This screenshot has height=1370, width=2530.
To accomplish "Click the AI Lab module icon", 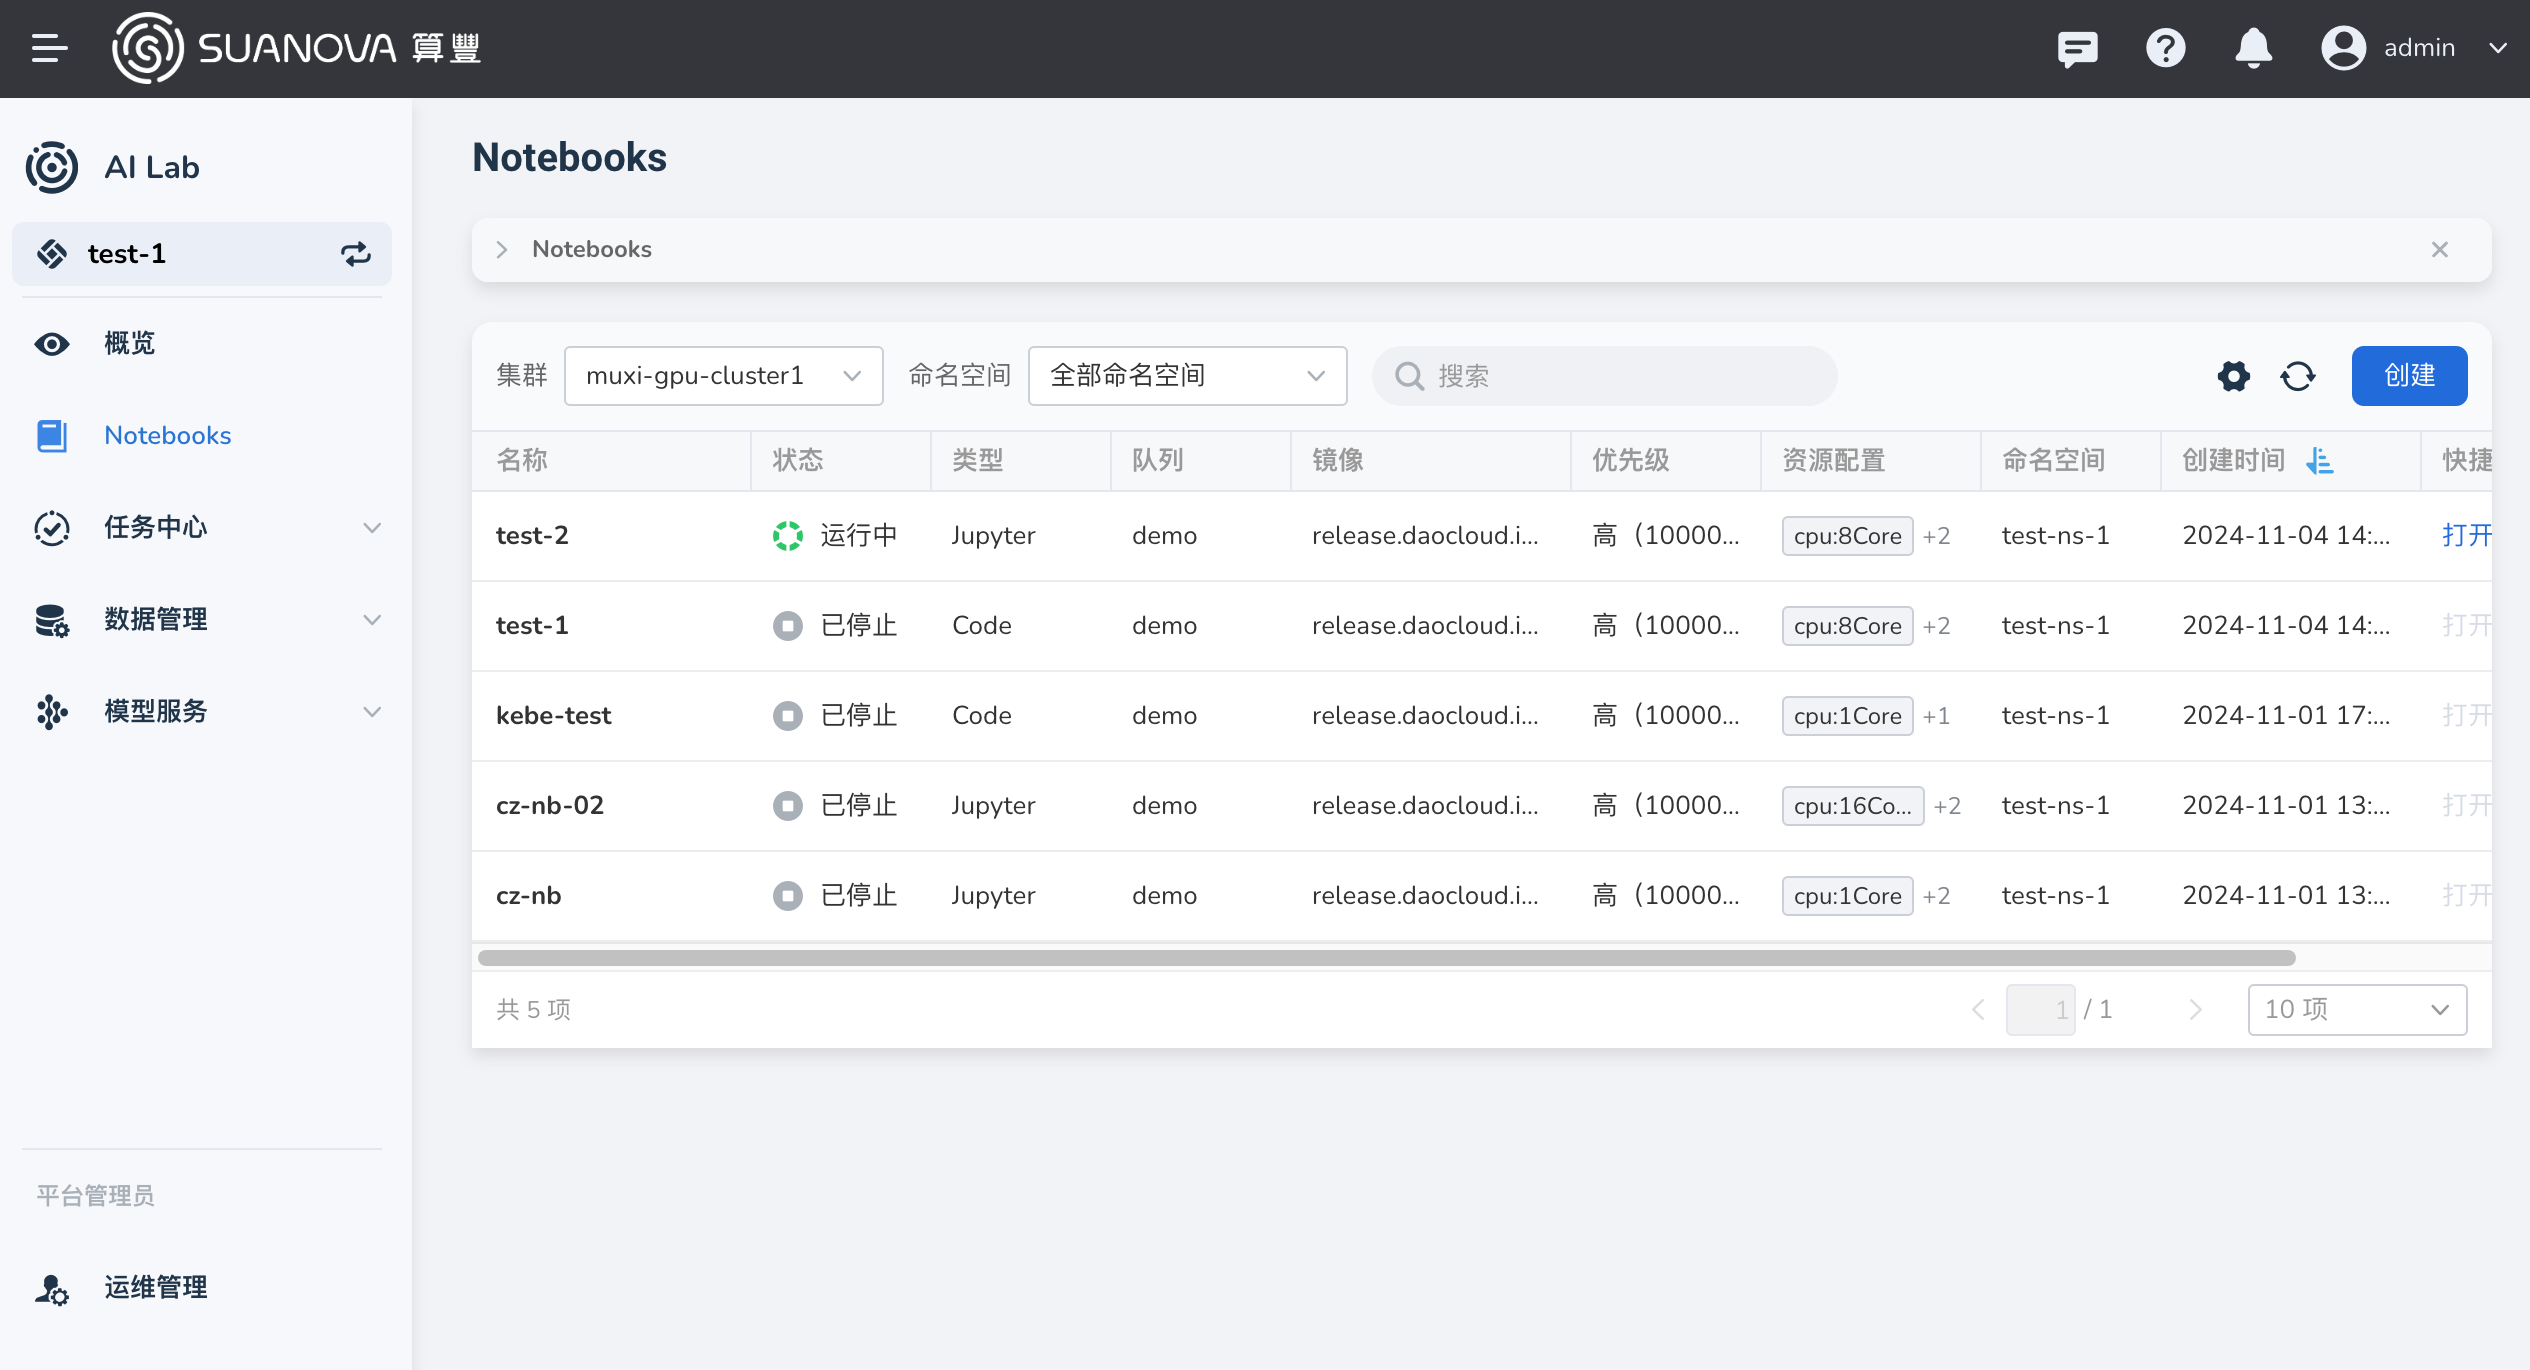I will tap(52, 167).
